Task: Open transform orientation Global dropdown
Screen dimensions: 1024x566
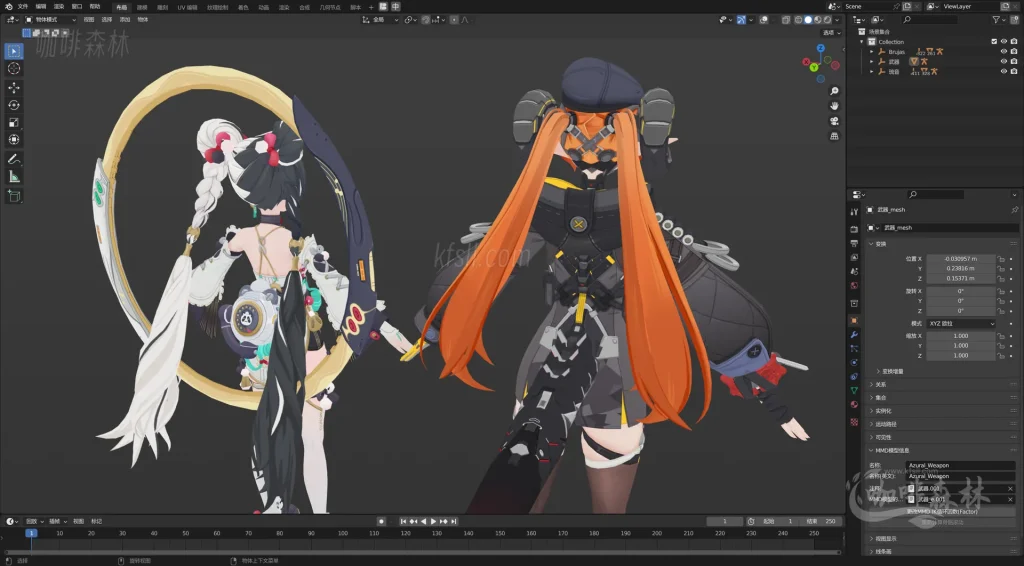Action: pos(381,20)
